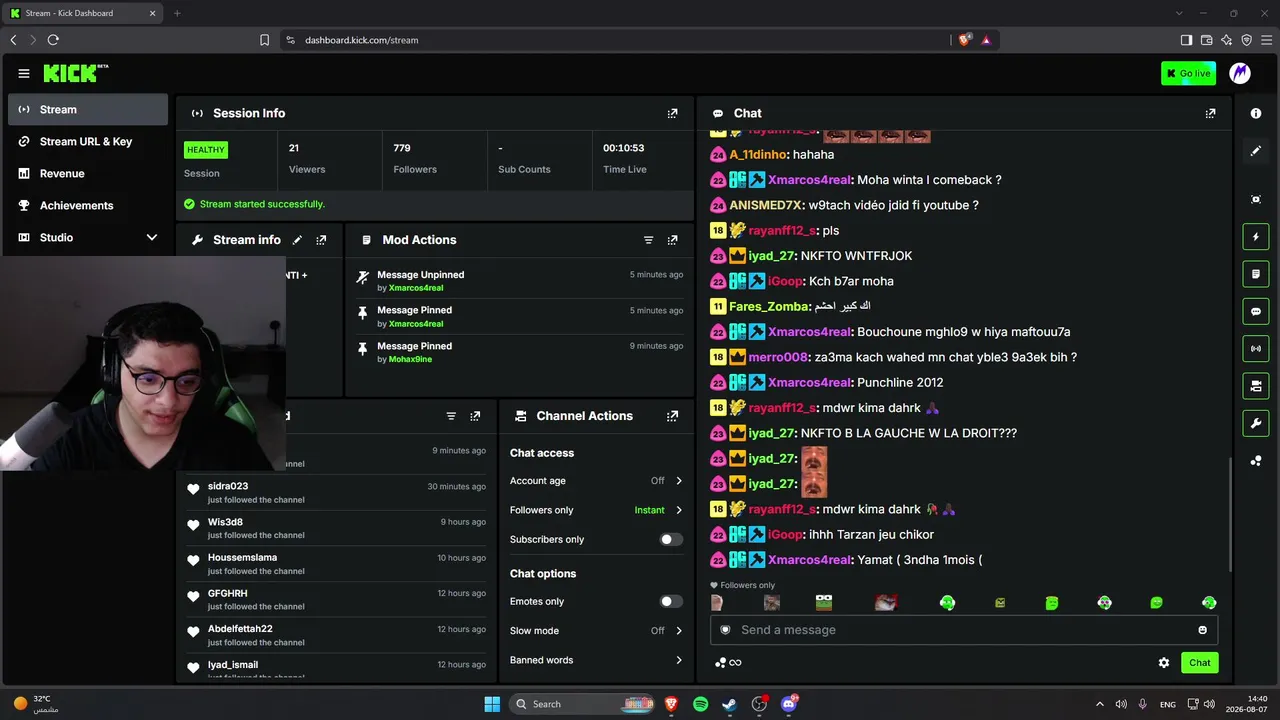Open Stream URL & Key page

(x=88, y=142)
